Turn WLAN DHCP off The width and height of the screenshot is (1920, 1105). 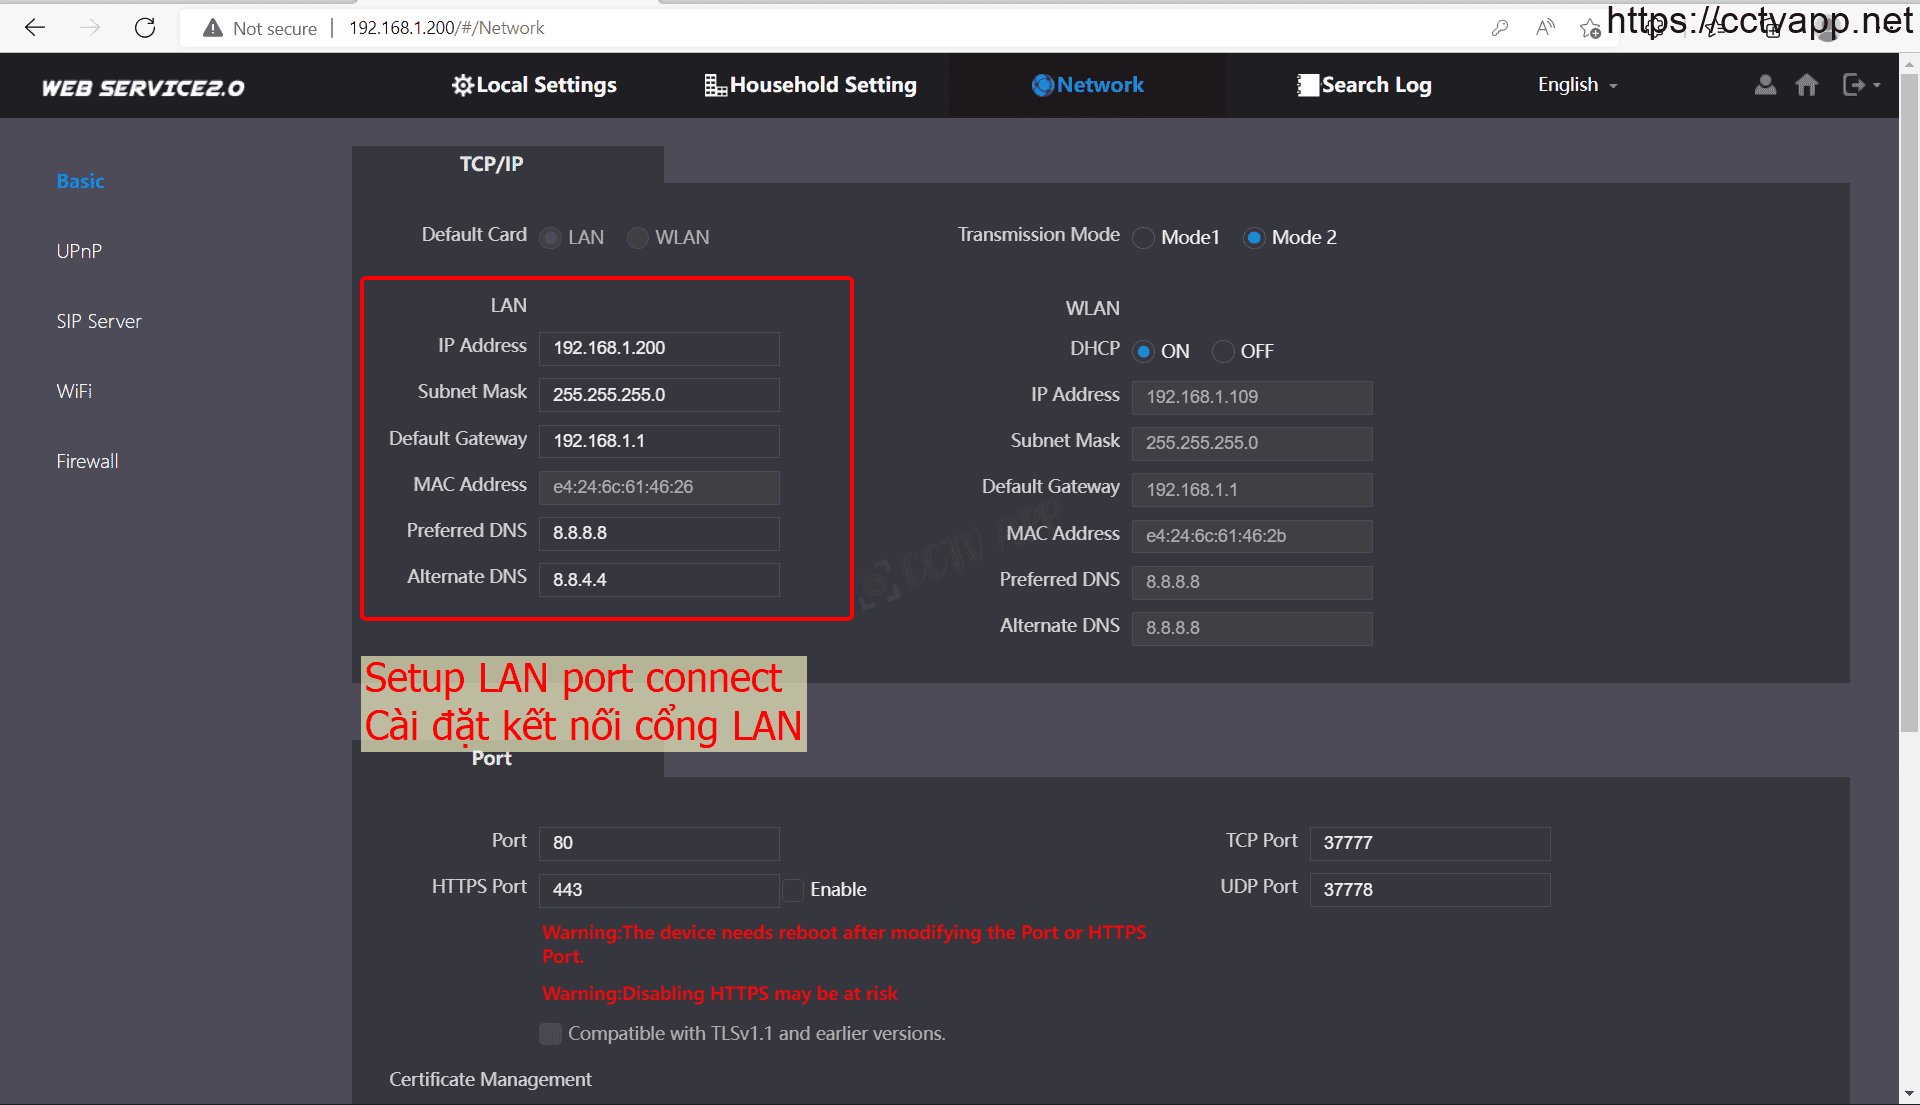[1222, 351]
